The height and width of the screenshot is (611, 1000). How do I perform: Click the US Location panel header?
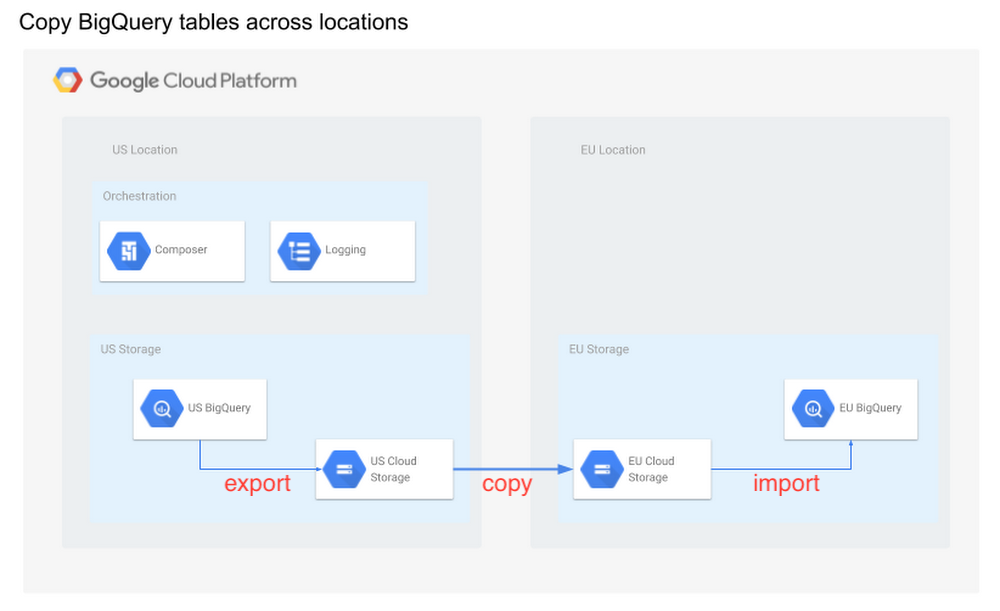(x=144, y=149)
